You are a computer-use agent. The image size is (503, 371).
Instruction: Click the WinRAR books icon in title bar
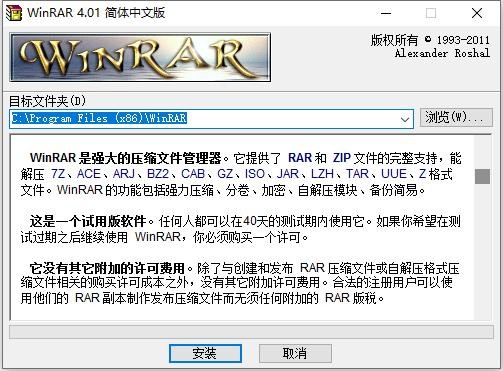click(x=14, y=13)
